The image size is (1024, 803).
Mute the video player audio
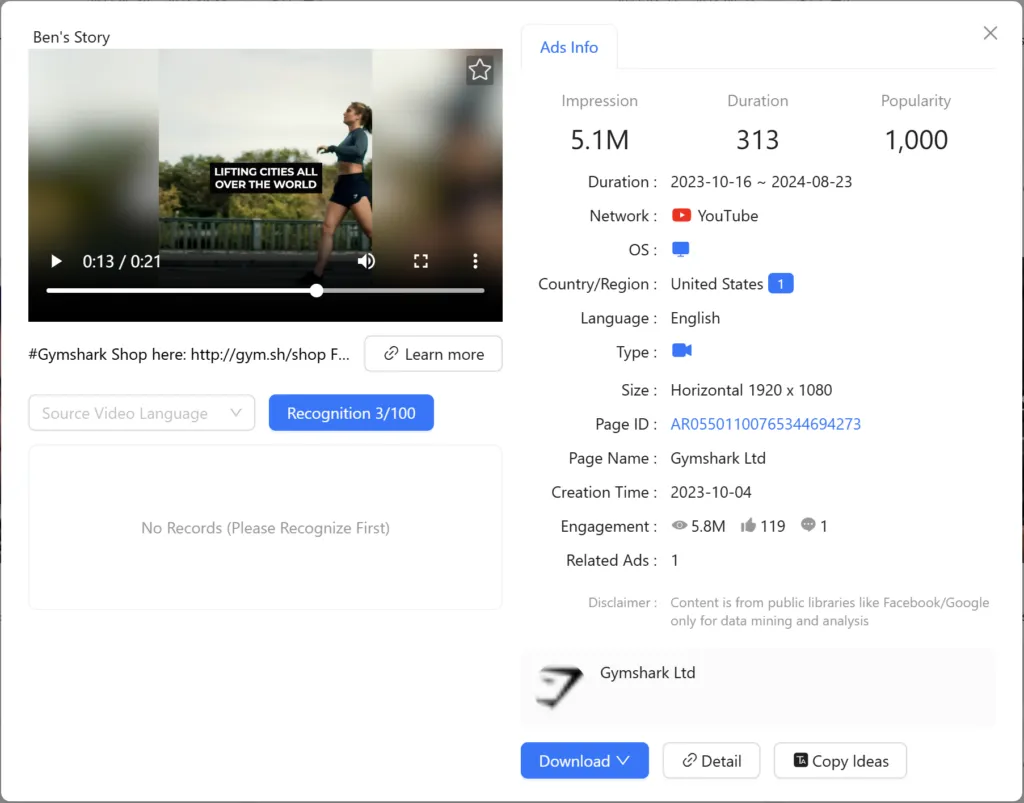click(367, 260)
